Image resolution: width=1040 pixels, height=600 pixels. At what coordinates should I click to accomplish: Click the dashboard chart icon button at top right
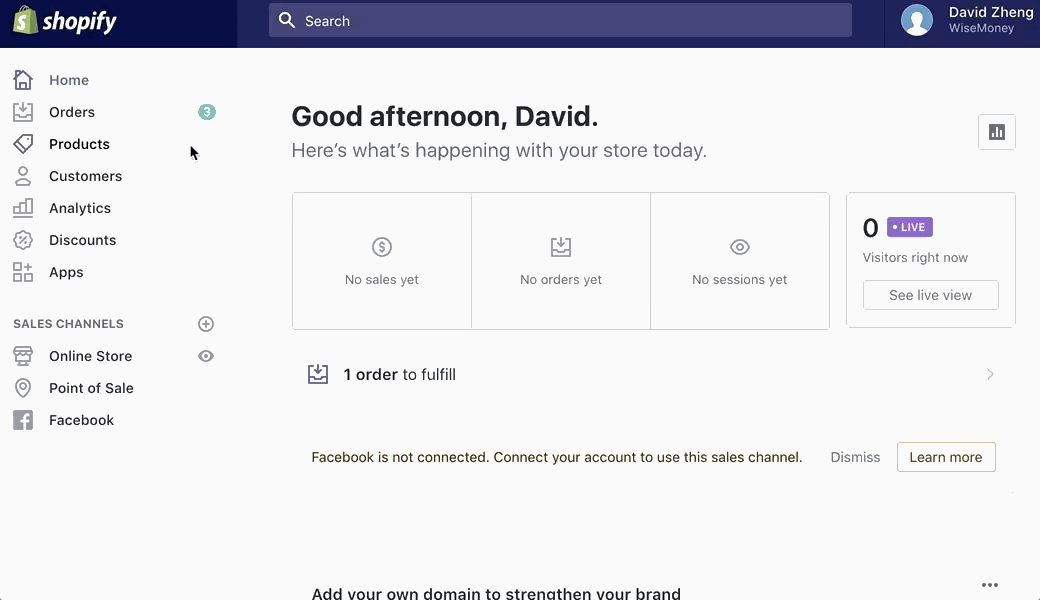point(996,132)
